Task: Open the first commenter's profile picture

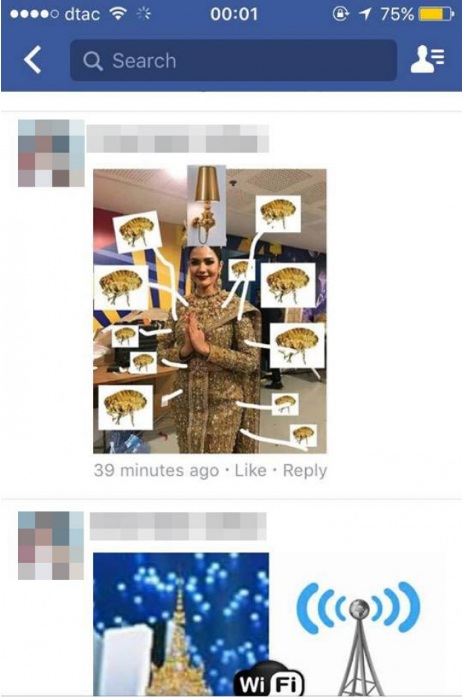Action: (x=51, y=153)
